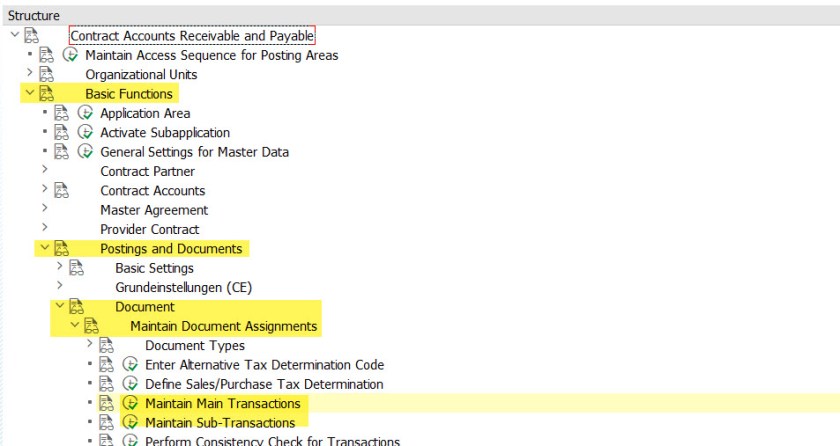This screenshot has width=840, height=446.
Task: Expand the Organizational Units node
Action: pos(29,72)
